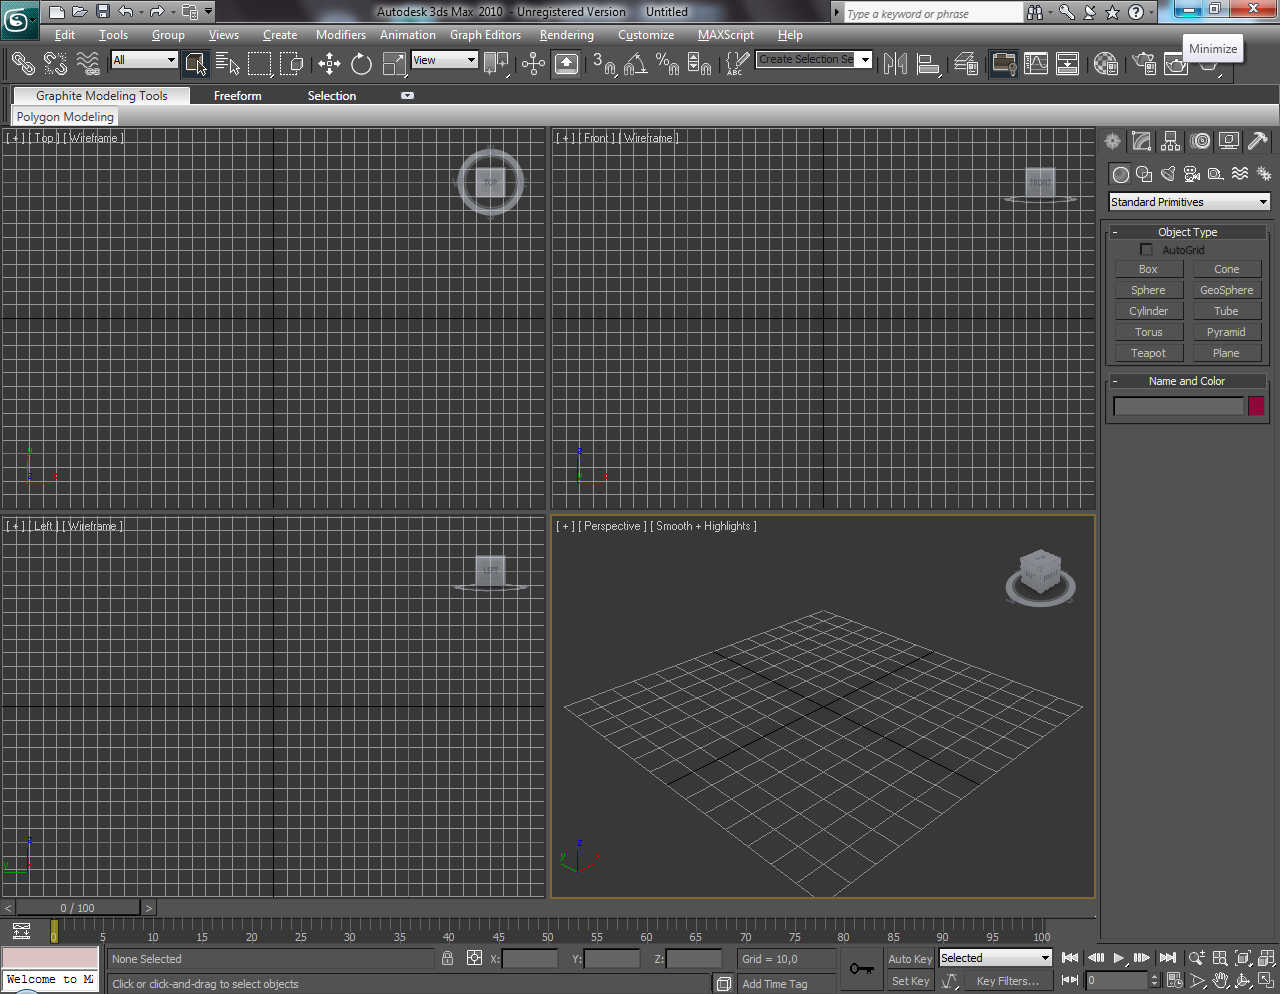The image size is (1280, 994).
Task: Click the Select by Name icon
Action: (227, 65)
